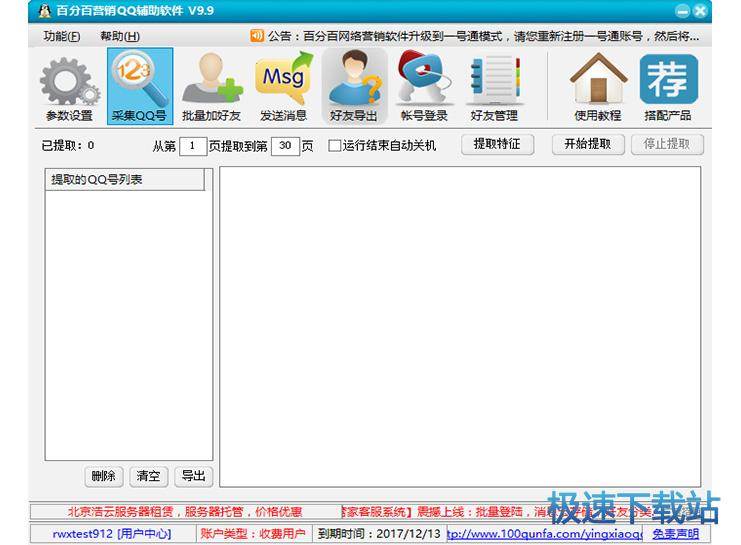Click the 清空 button

click(x=148, y=476)
